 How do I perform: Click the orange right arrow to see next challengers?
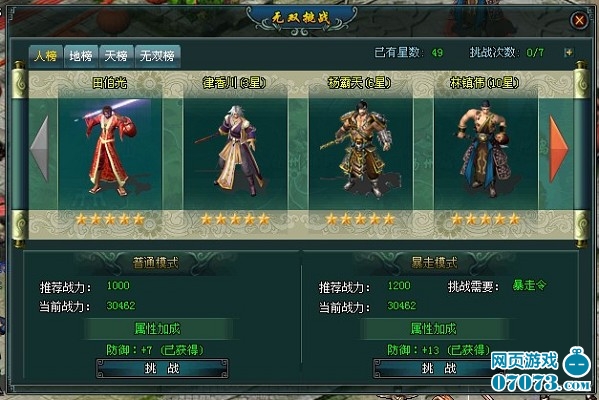pyautogui.click(x=559, y=149)
